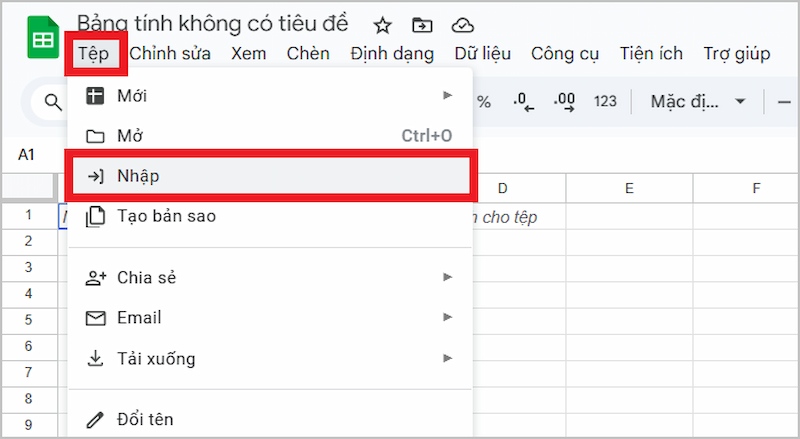Expand the Chia sẻ submenu
This screenshot has height=439, width=800.
coord(270,277)
